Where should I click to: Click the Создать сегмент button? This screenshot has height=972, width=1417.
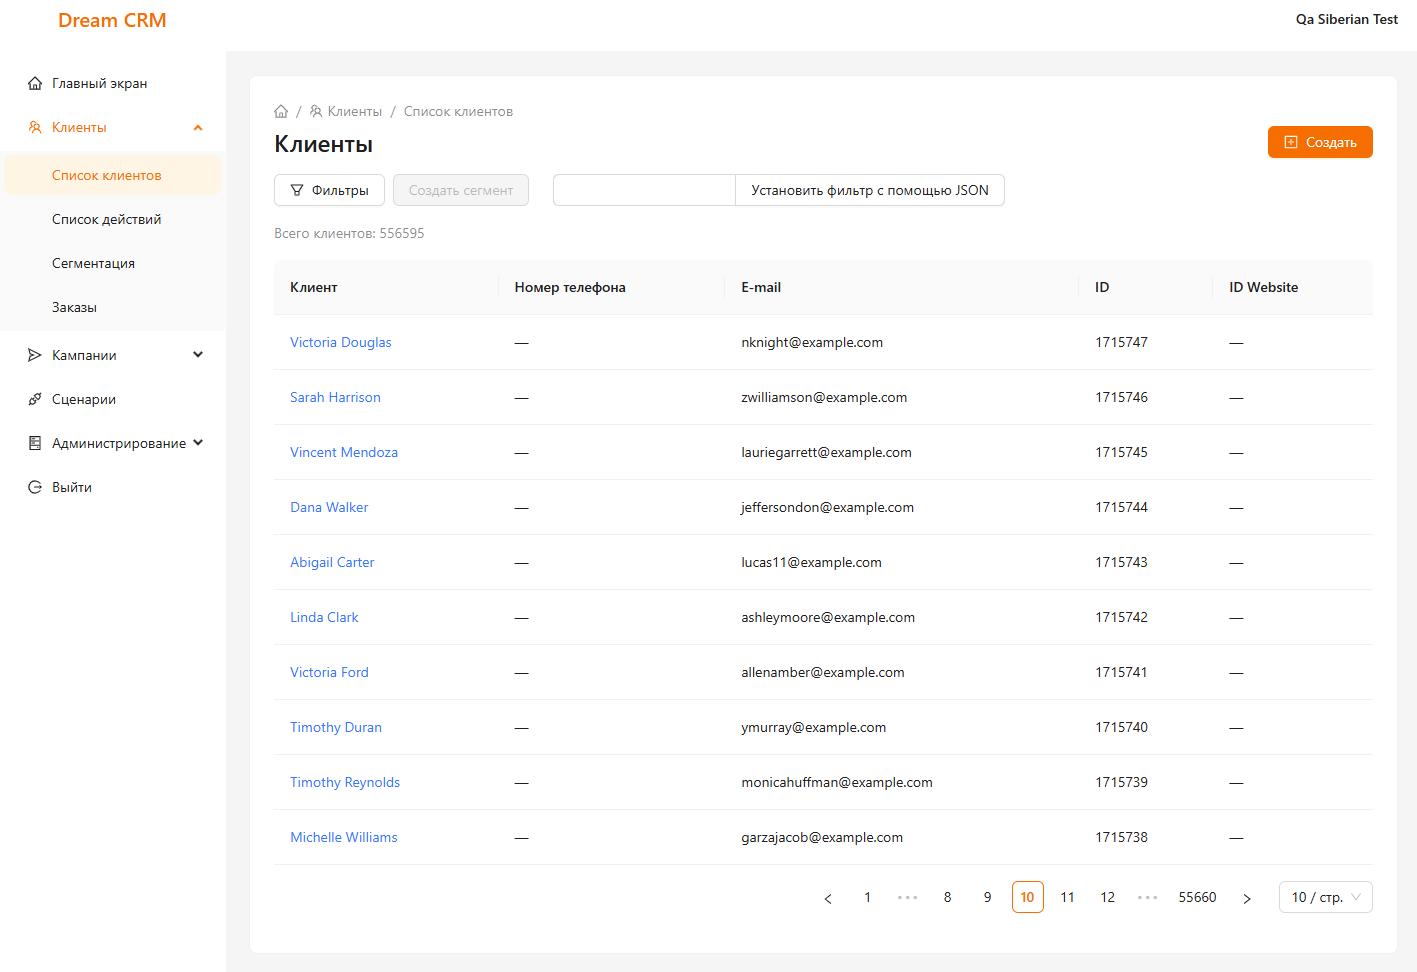461,190
